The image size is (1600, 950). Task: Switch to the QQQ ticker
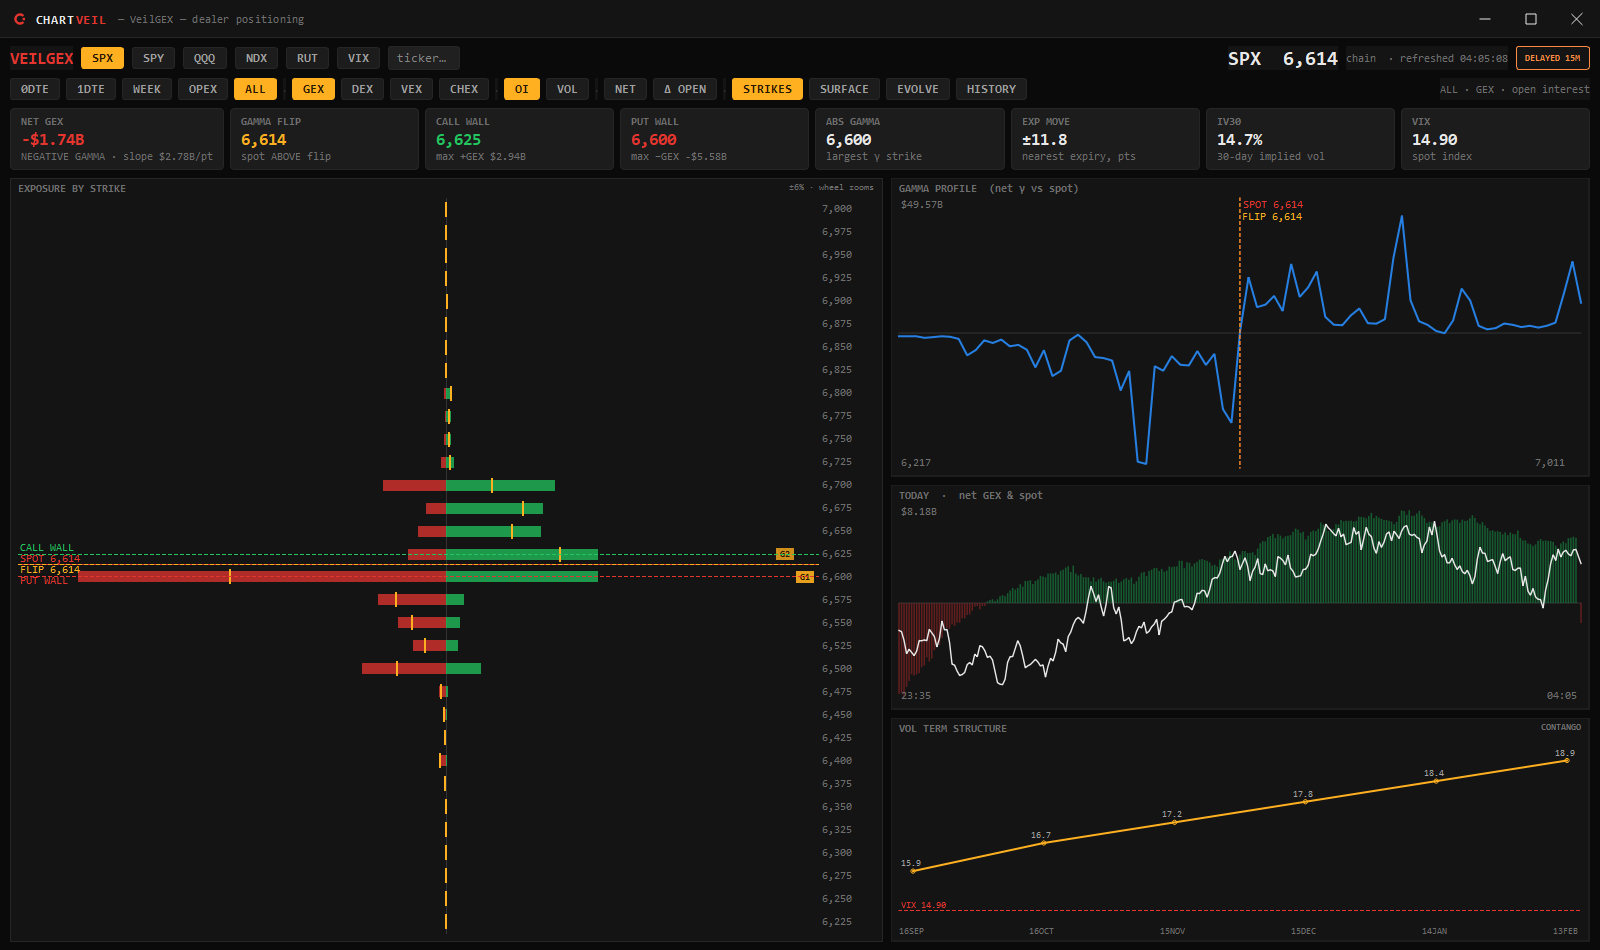[204, 58]
